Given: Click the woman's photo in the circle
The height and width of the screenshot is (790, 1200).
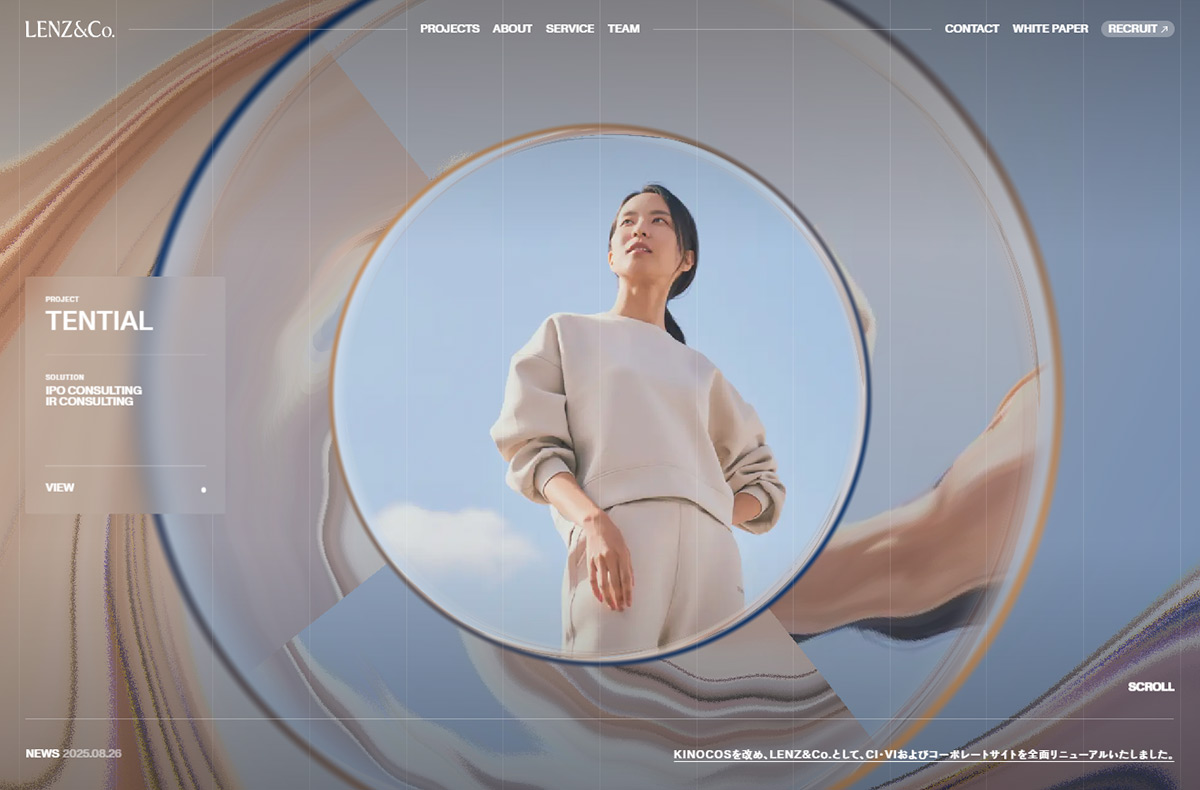Looking at the screenshot, I should point(600,395).
